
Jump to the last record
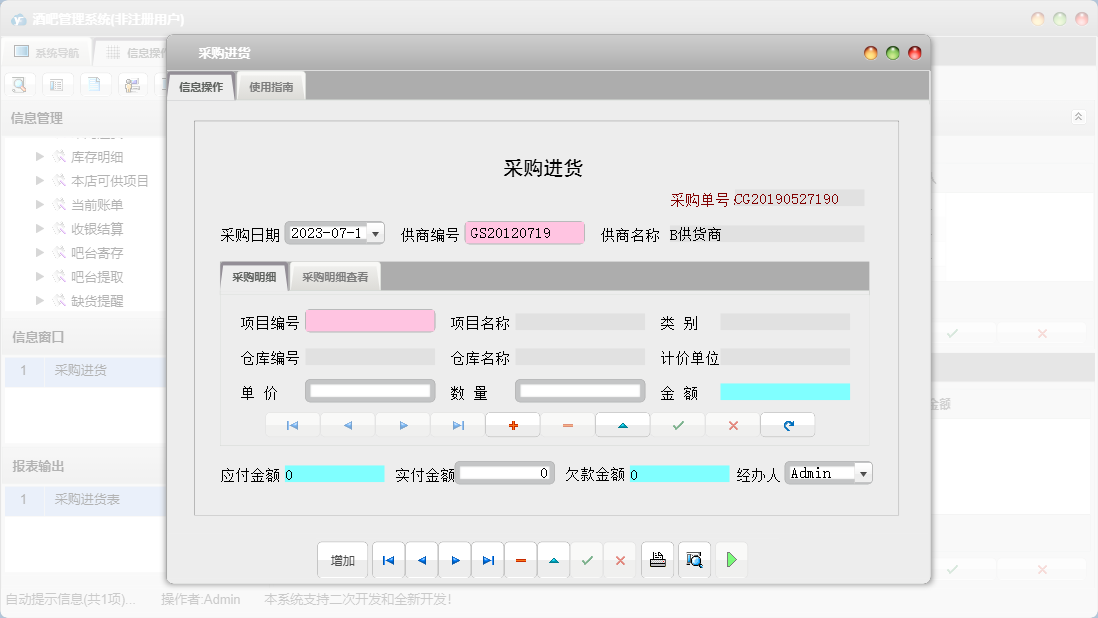click(488, 560)
